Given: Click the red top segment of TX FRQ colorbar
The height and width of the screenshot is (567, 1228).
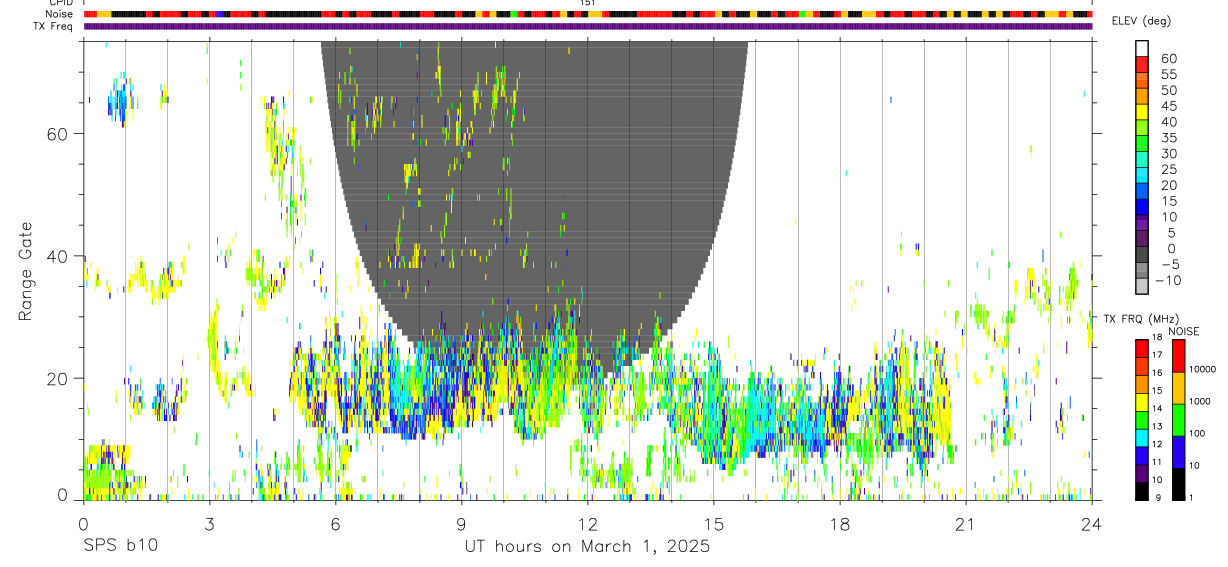Looking at the screenshot, I should [x=1142, y=348].
